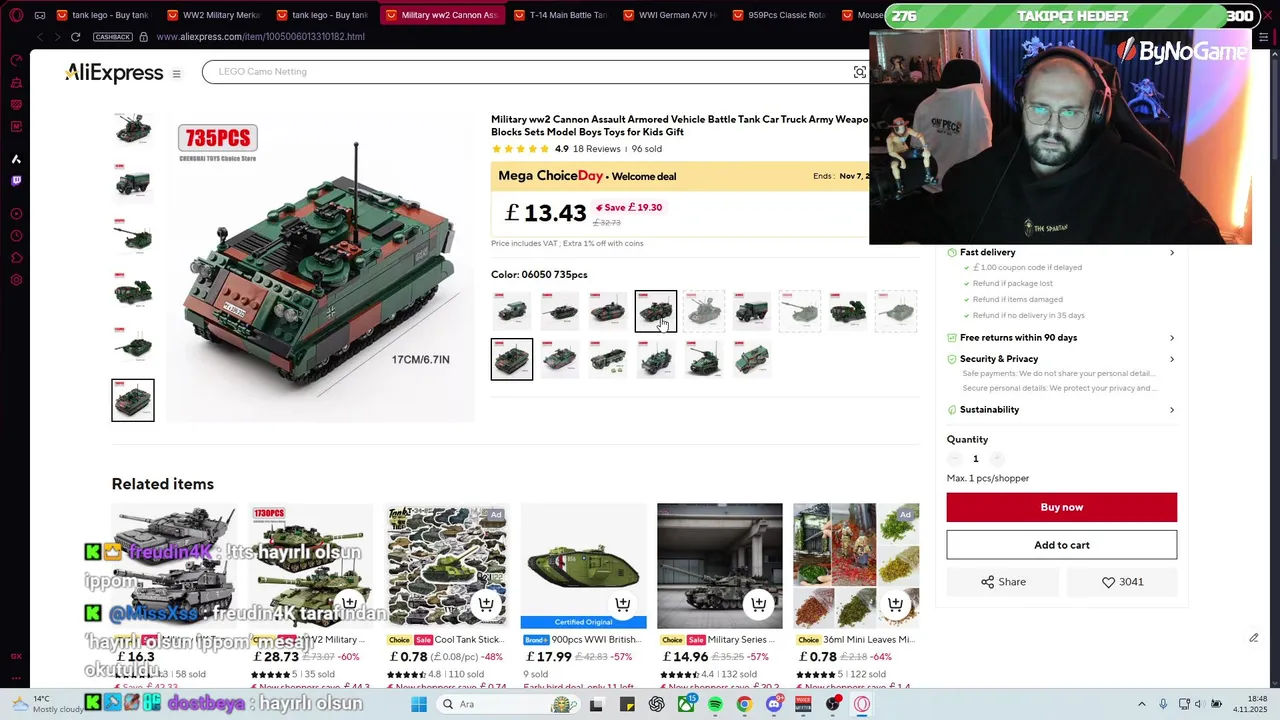Open ChatGPT app from the taskbar

coord(656,704)
